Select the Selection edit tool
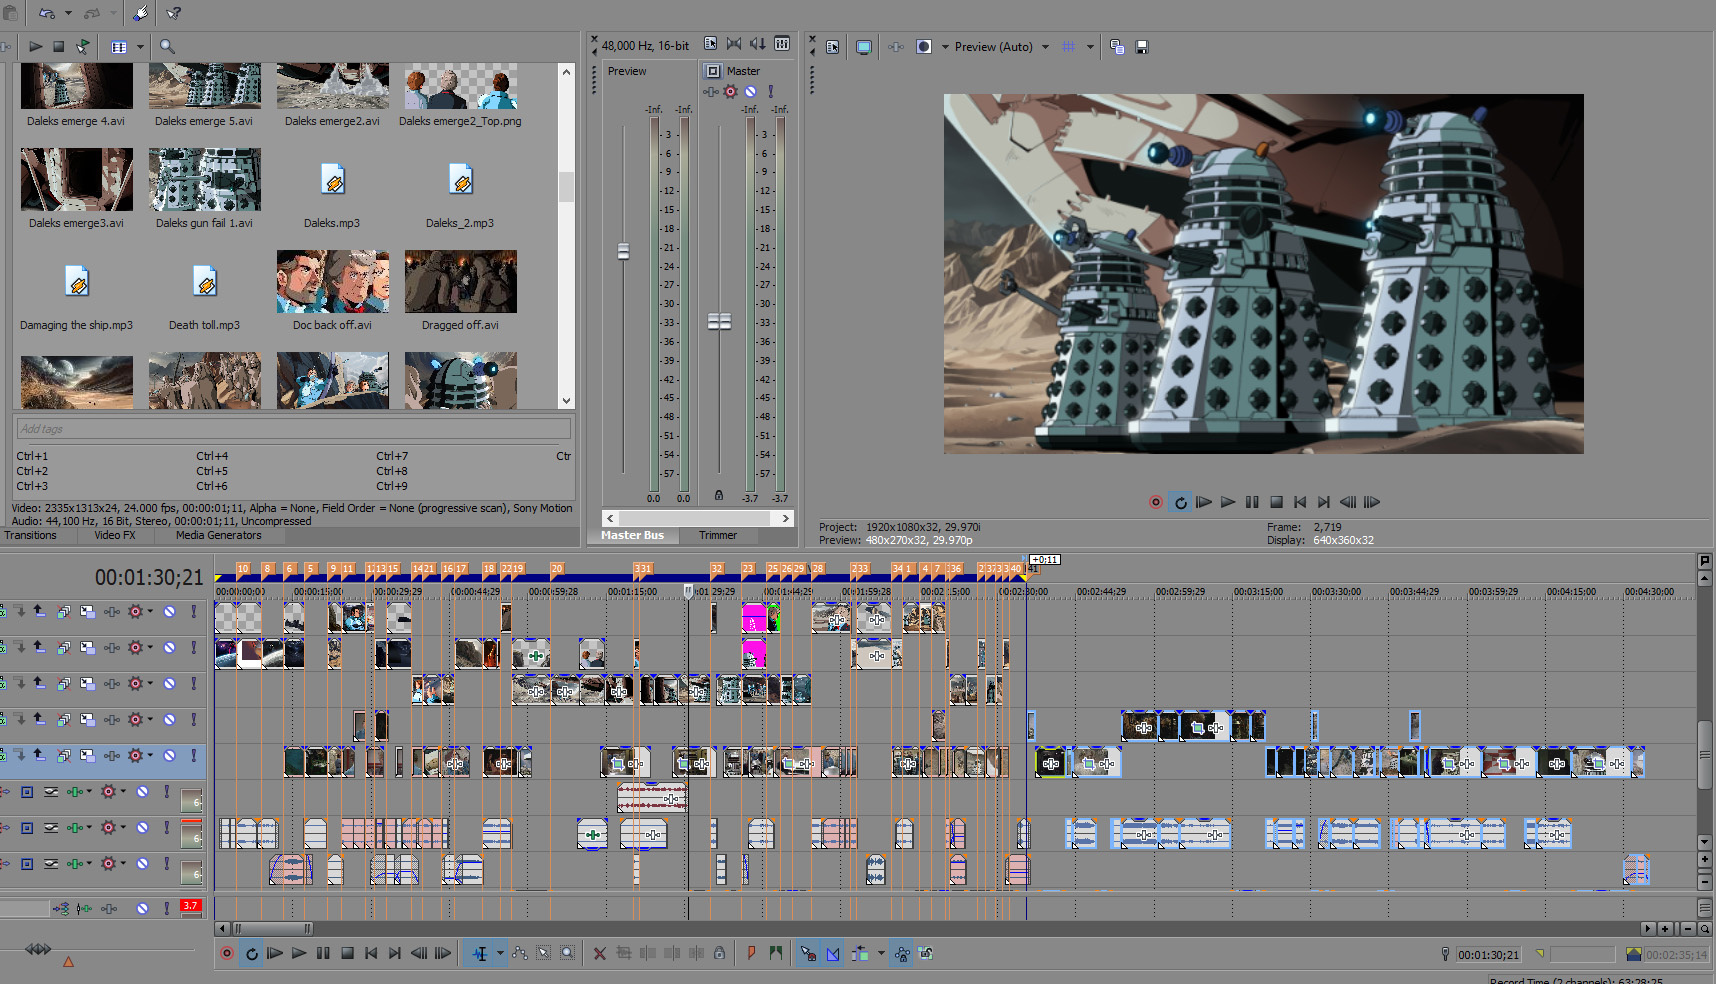 coord(544,954)
